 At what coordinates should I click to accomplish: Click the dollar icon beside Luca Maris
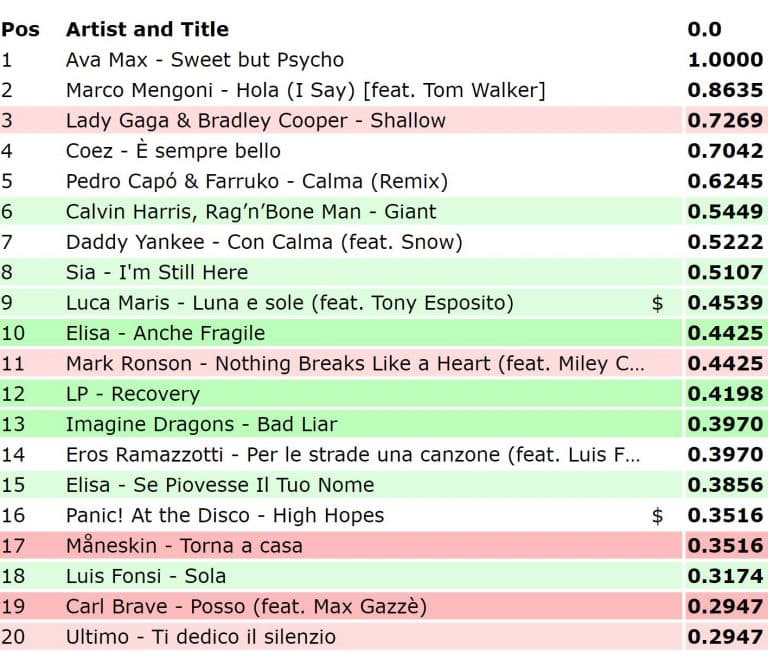[657, 303]
